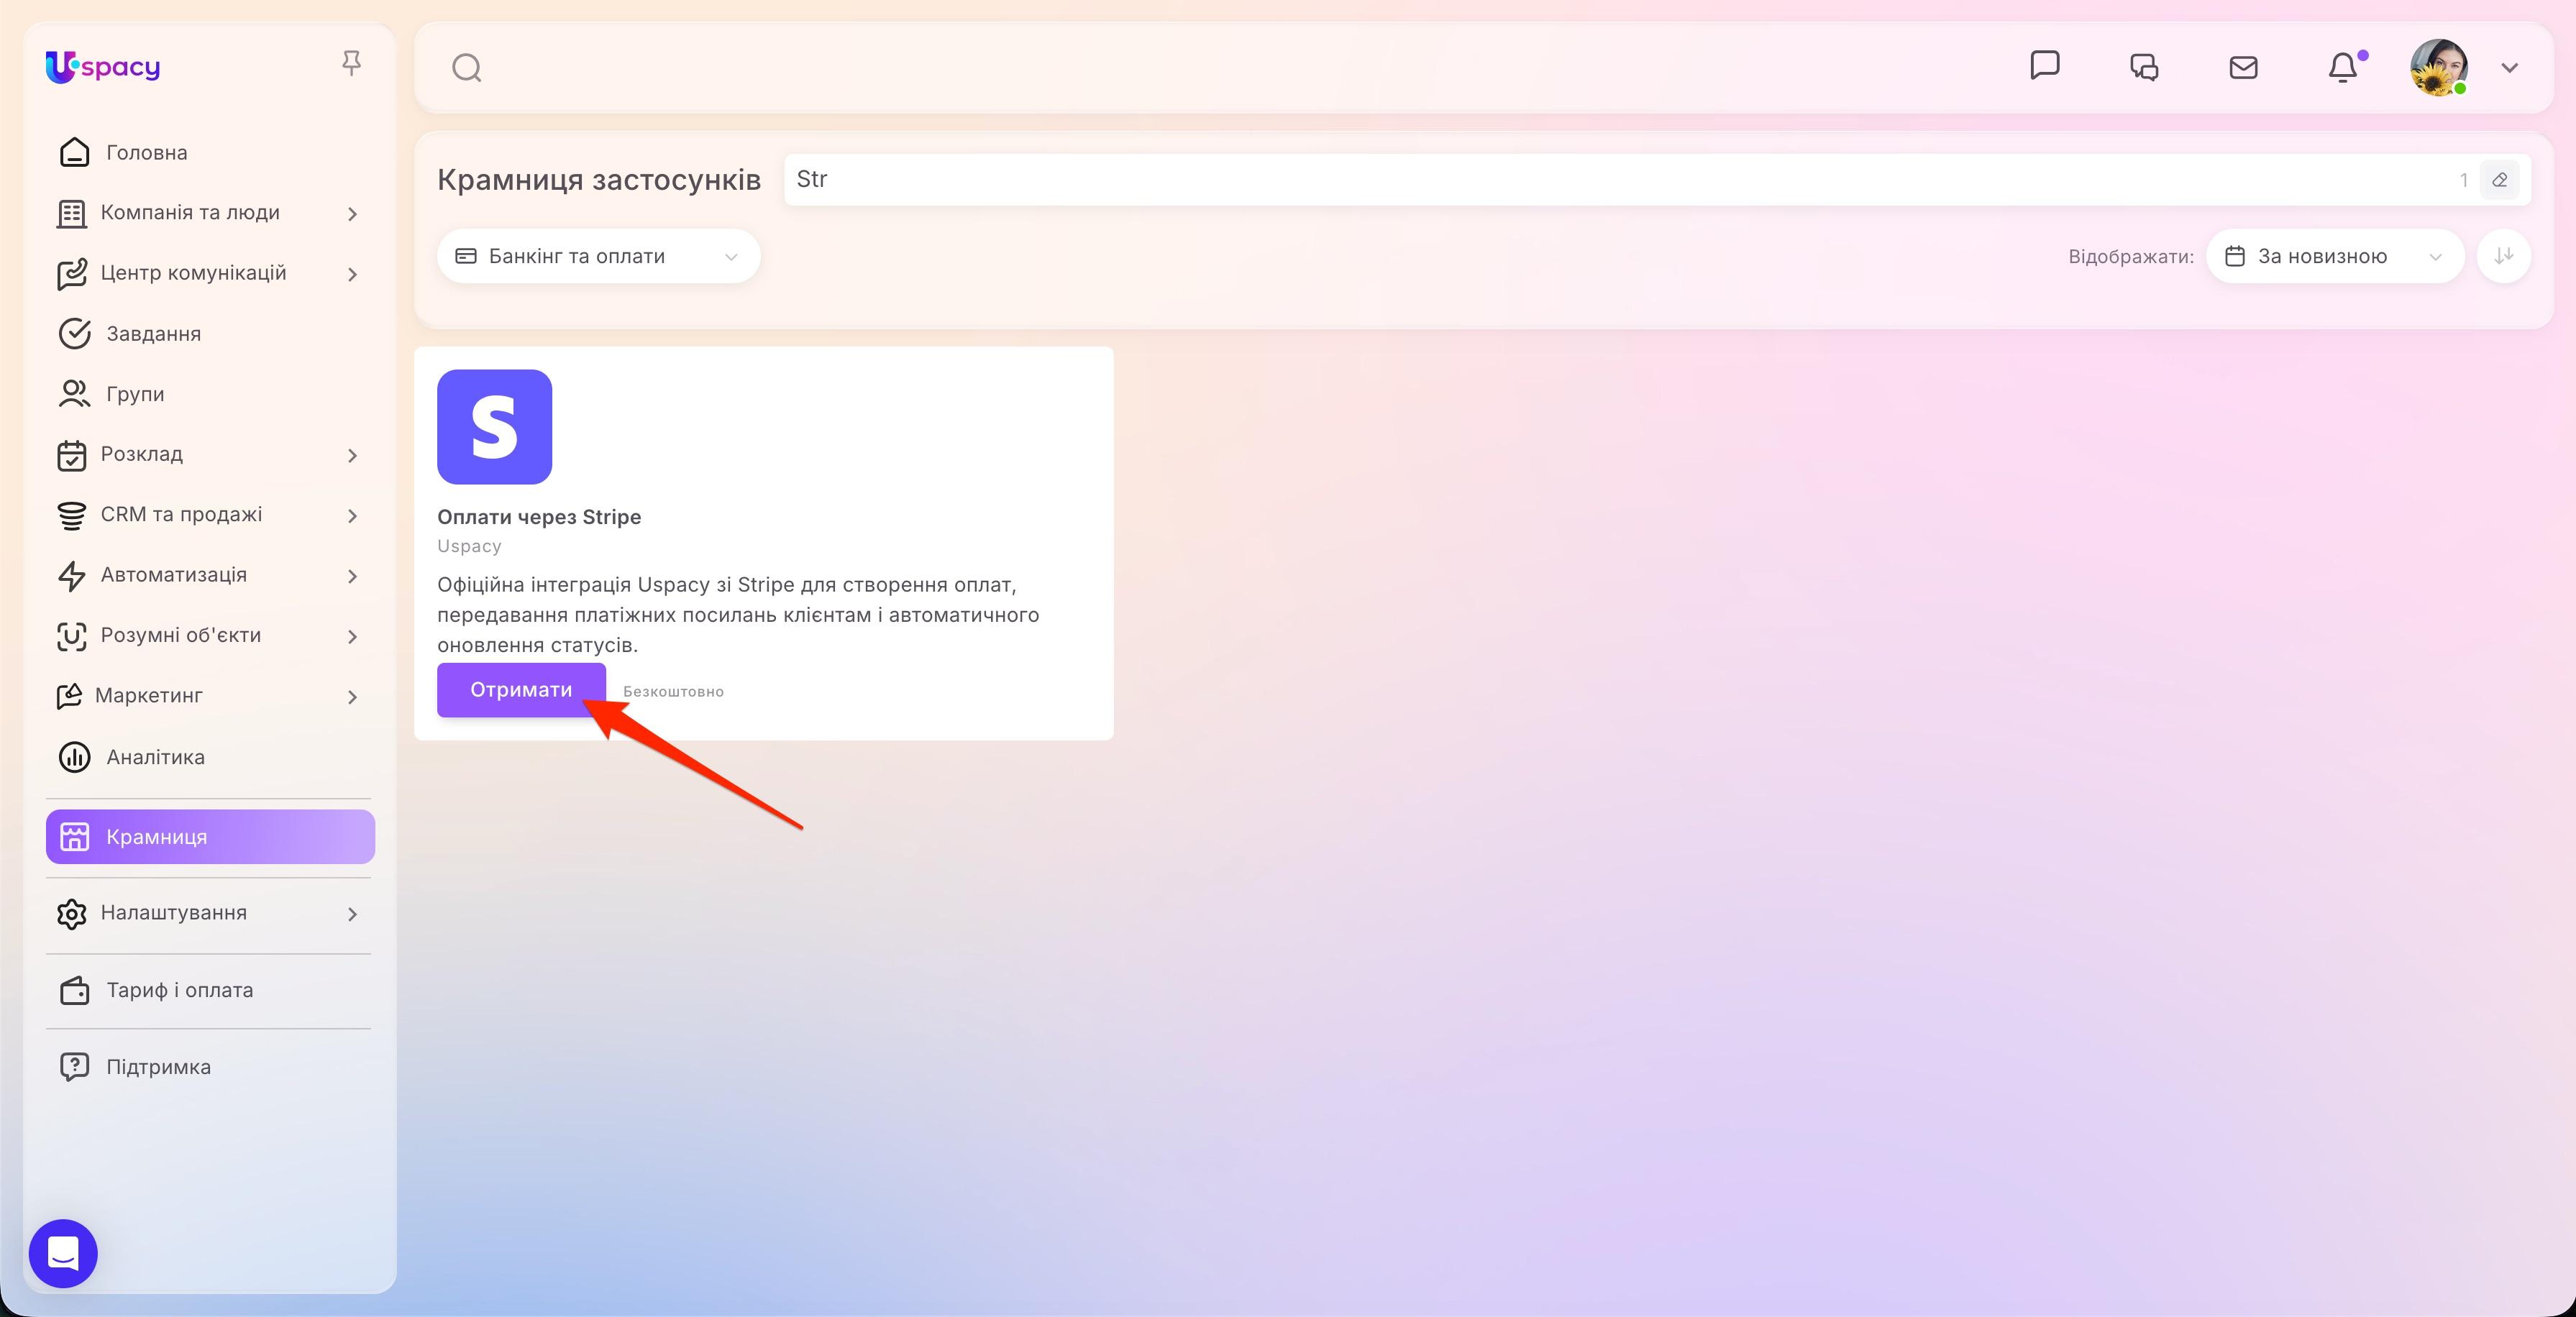This screenshot has height=1317, width=2576.
Task: Click the Отримати button
Action: (x=521, y=690)
